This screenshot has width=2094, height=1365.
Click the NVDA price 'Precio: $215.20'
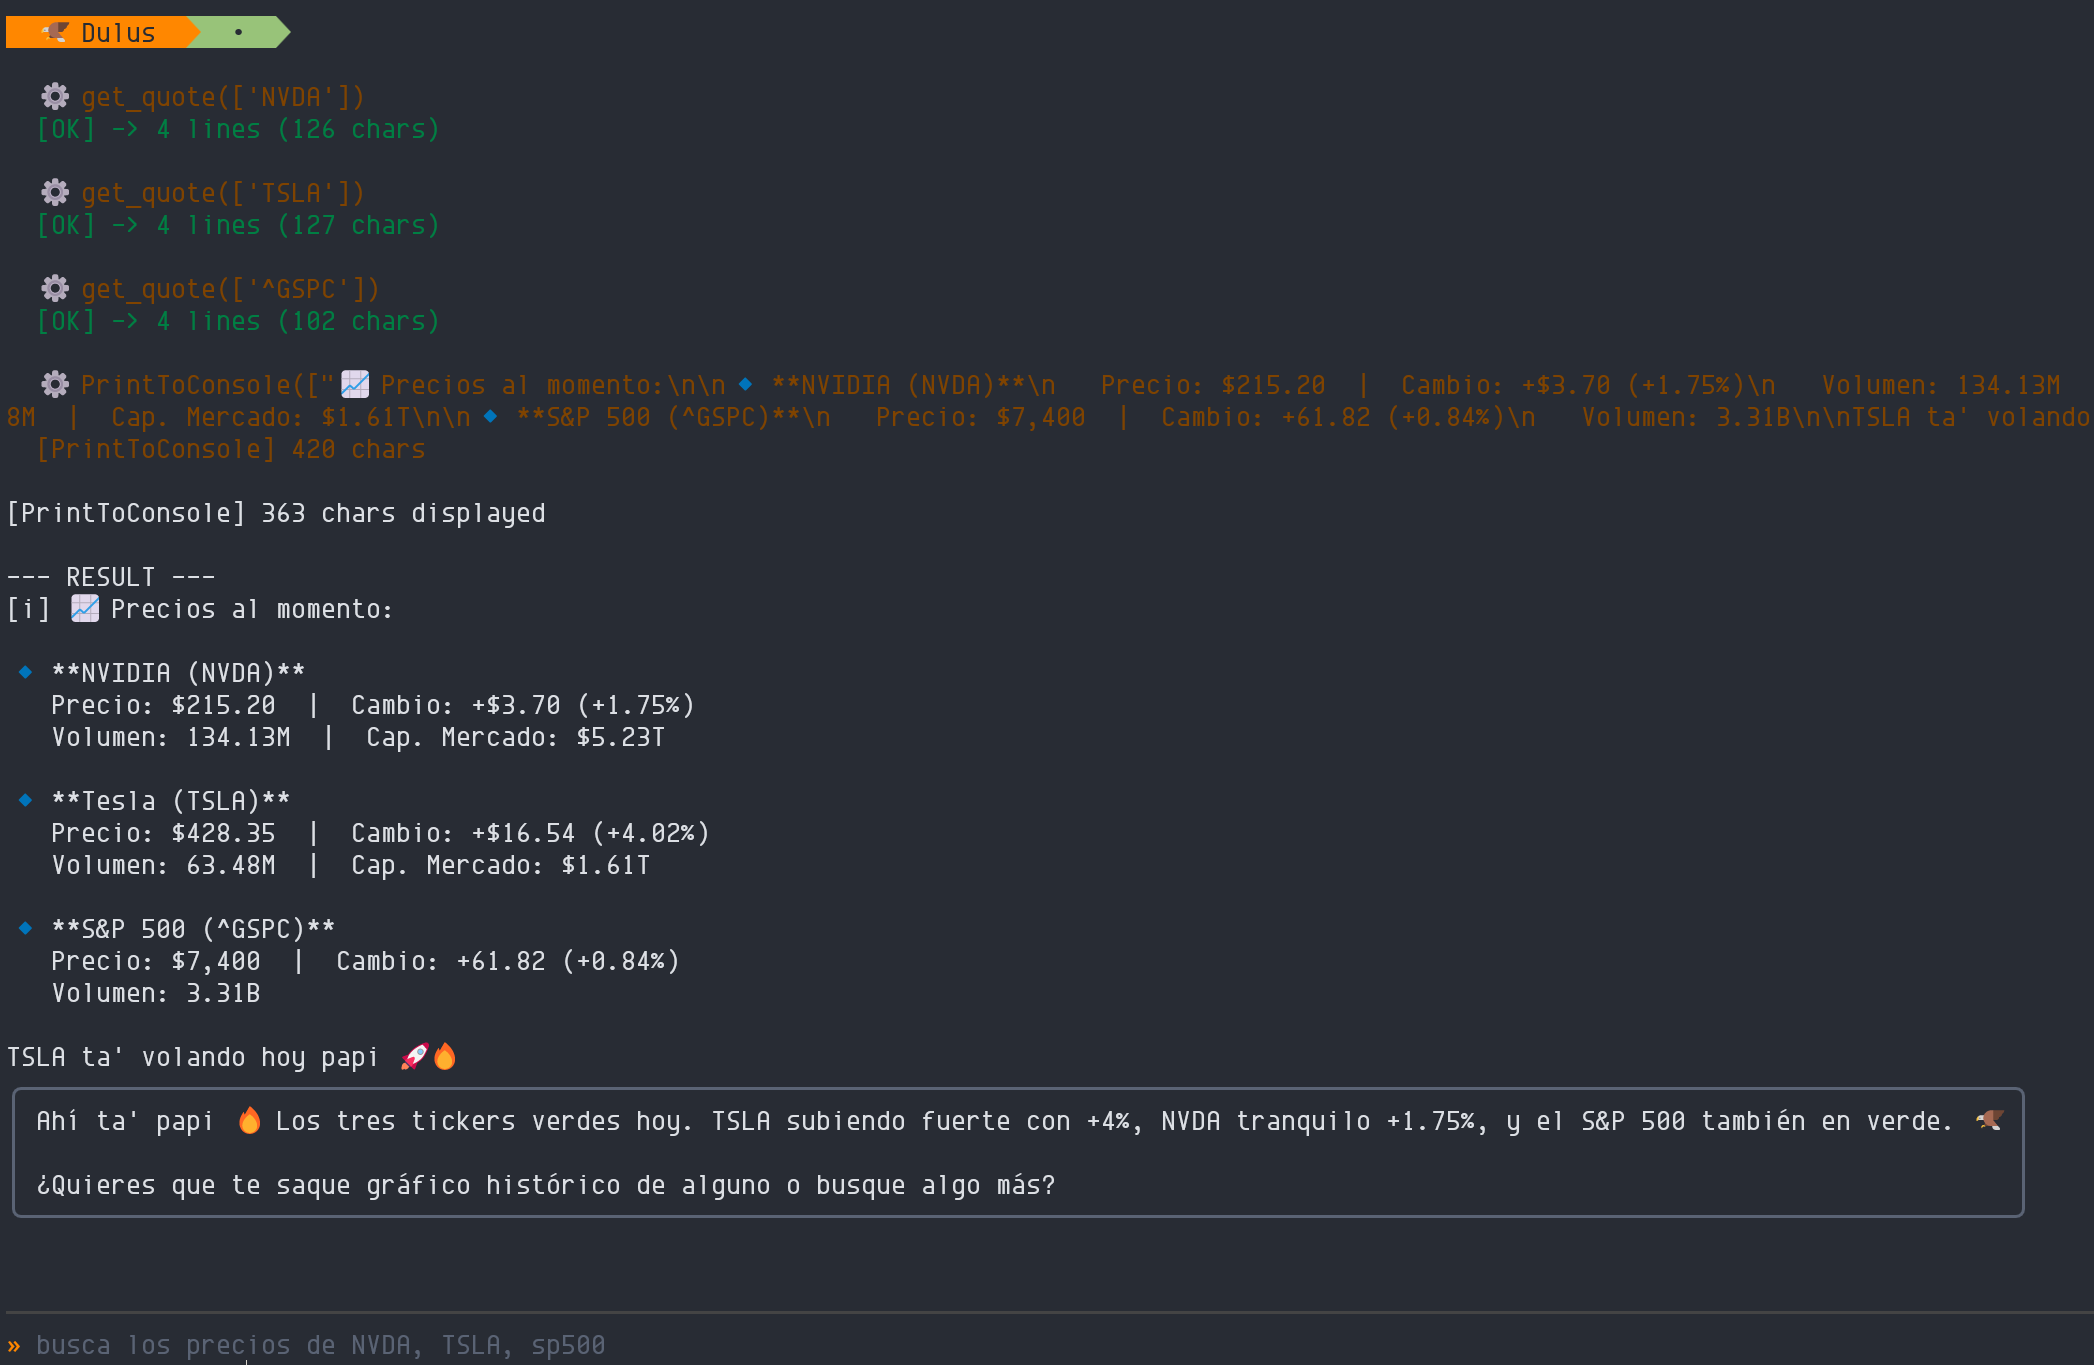pyautogui.click(x=163, y=705)
